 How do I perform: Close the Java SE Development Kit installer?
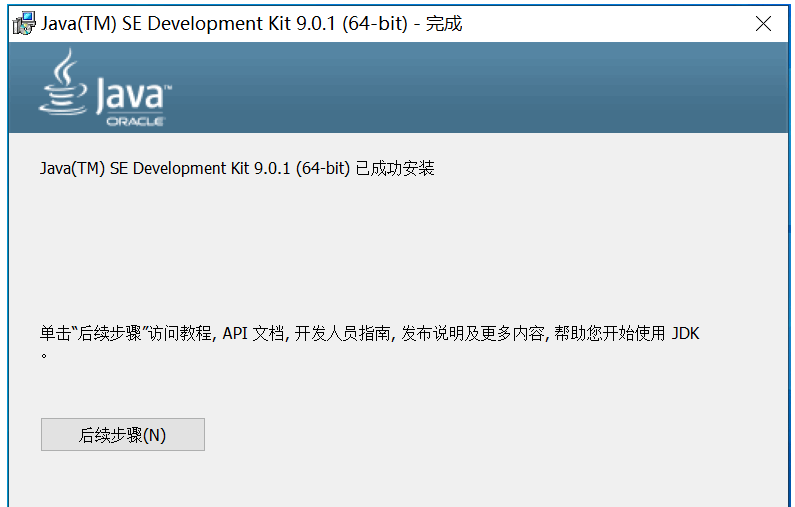coord(763,24)
